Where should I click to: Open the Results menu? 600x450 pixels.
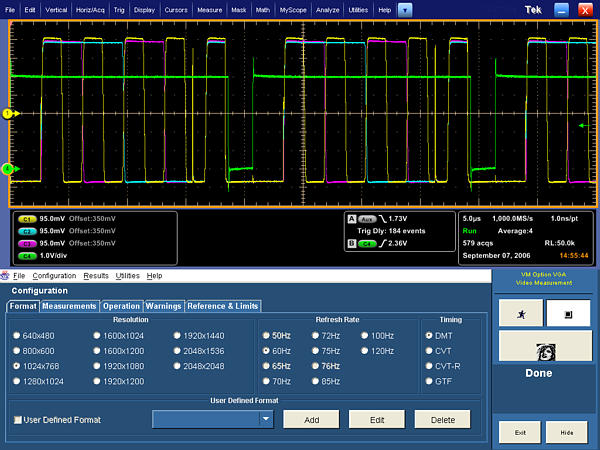tap(96, 275)
